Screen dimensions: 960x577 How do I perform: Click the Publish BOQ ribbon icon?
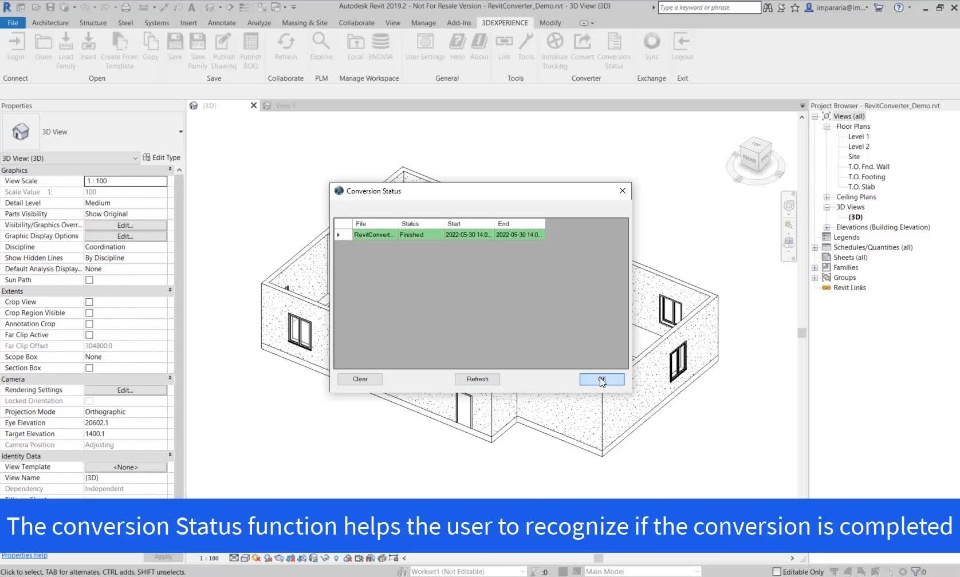(x=250, y=50)
